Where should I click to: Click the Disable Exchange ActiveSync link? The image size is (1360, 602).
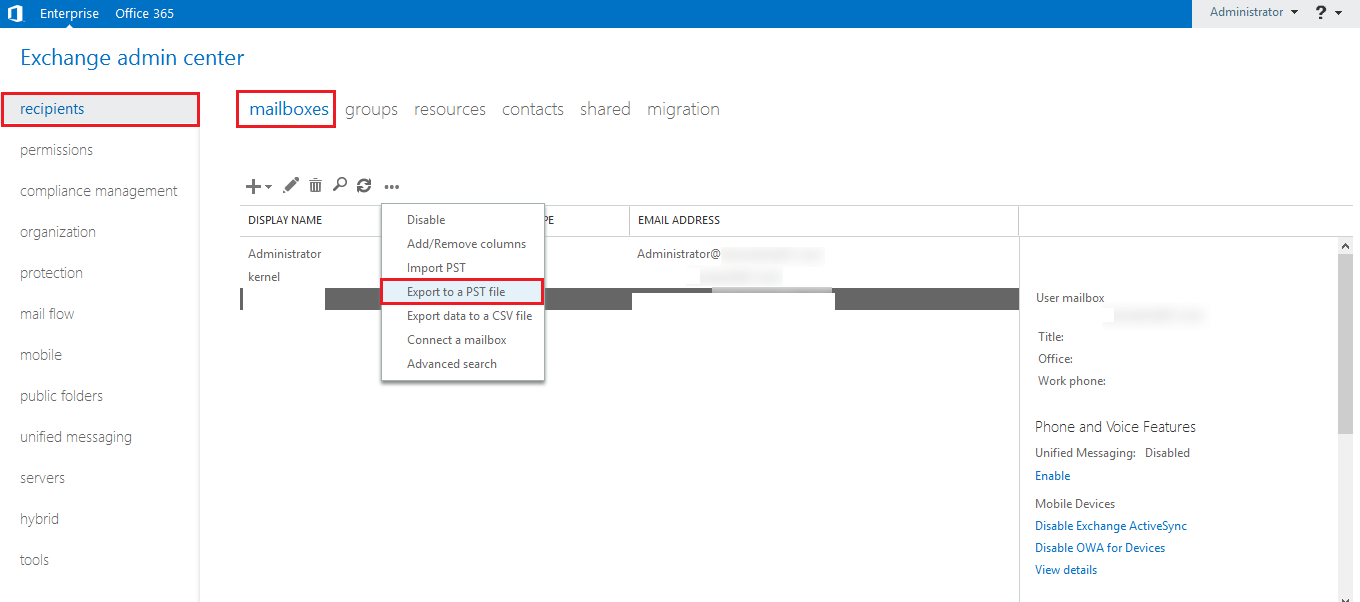pos(1111,526)
